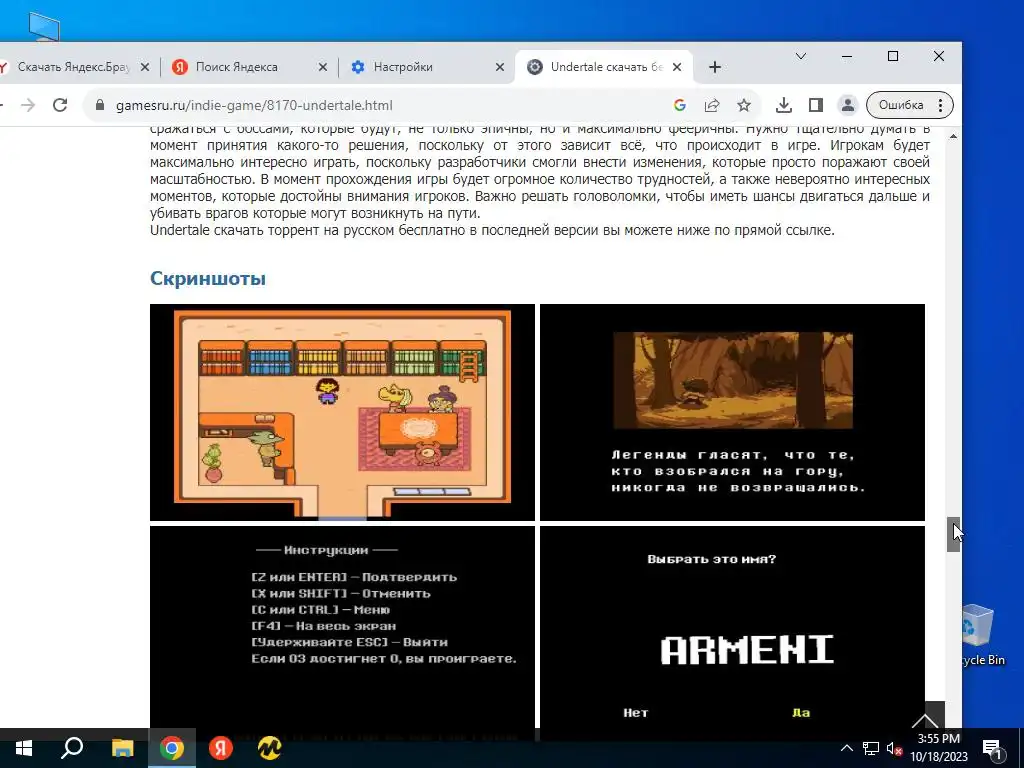Click the text line Undertale скачать торрент
Viewport: 1024px width, 768px height.
pyautogui.click(x=492, y=230)
